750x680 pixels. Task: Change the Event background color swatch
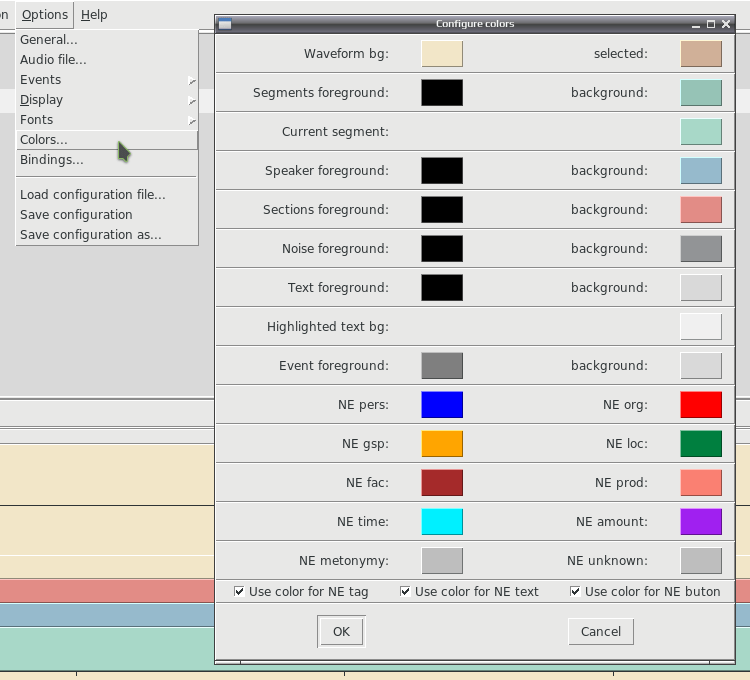click(701, 366)
